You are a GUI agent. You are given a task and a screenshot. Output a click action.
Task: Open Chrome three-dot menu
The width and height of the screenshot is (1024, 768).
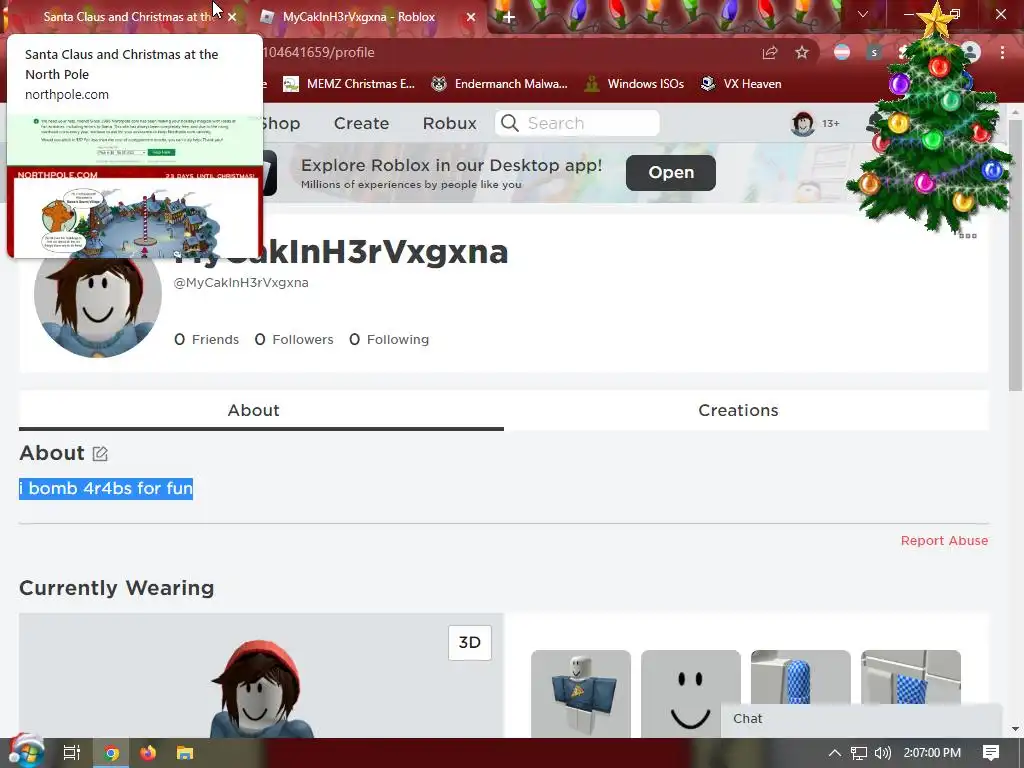pos(1002,52)
